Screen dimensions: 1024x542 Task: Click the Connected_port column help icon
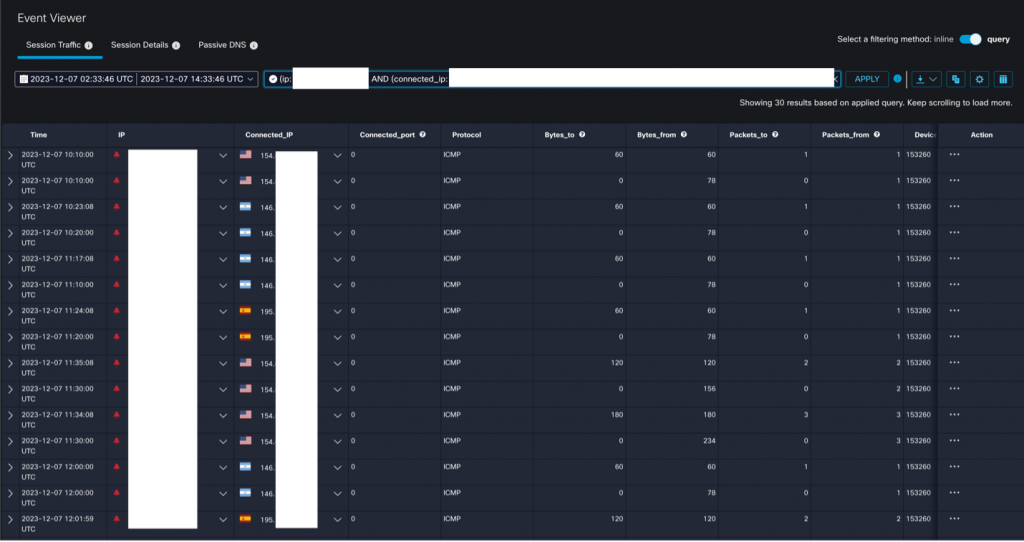(422, 134)
